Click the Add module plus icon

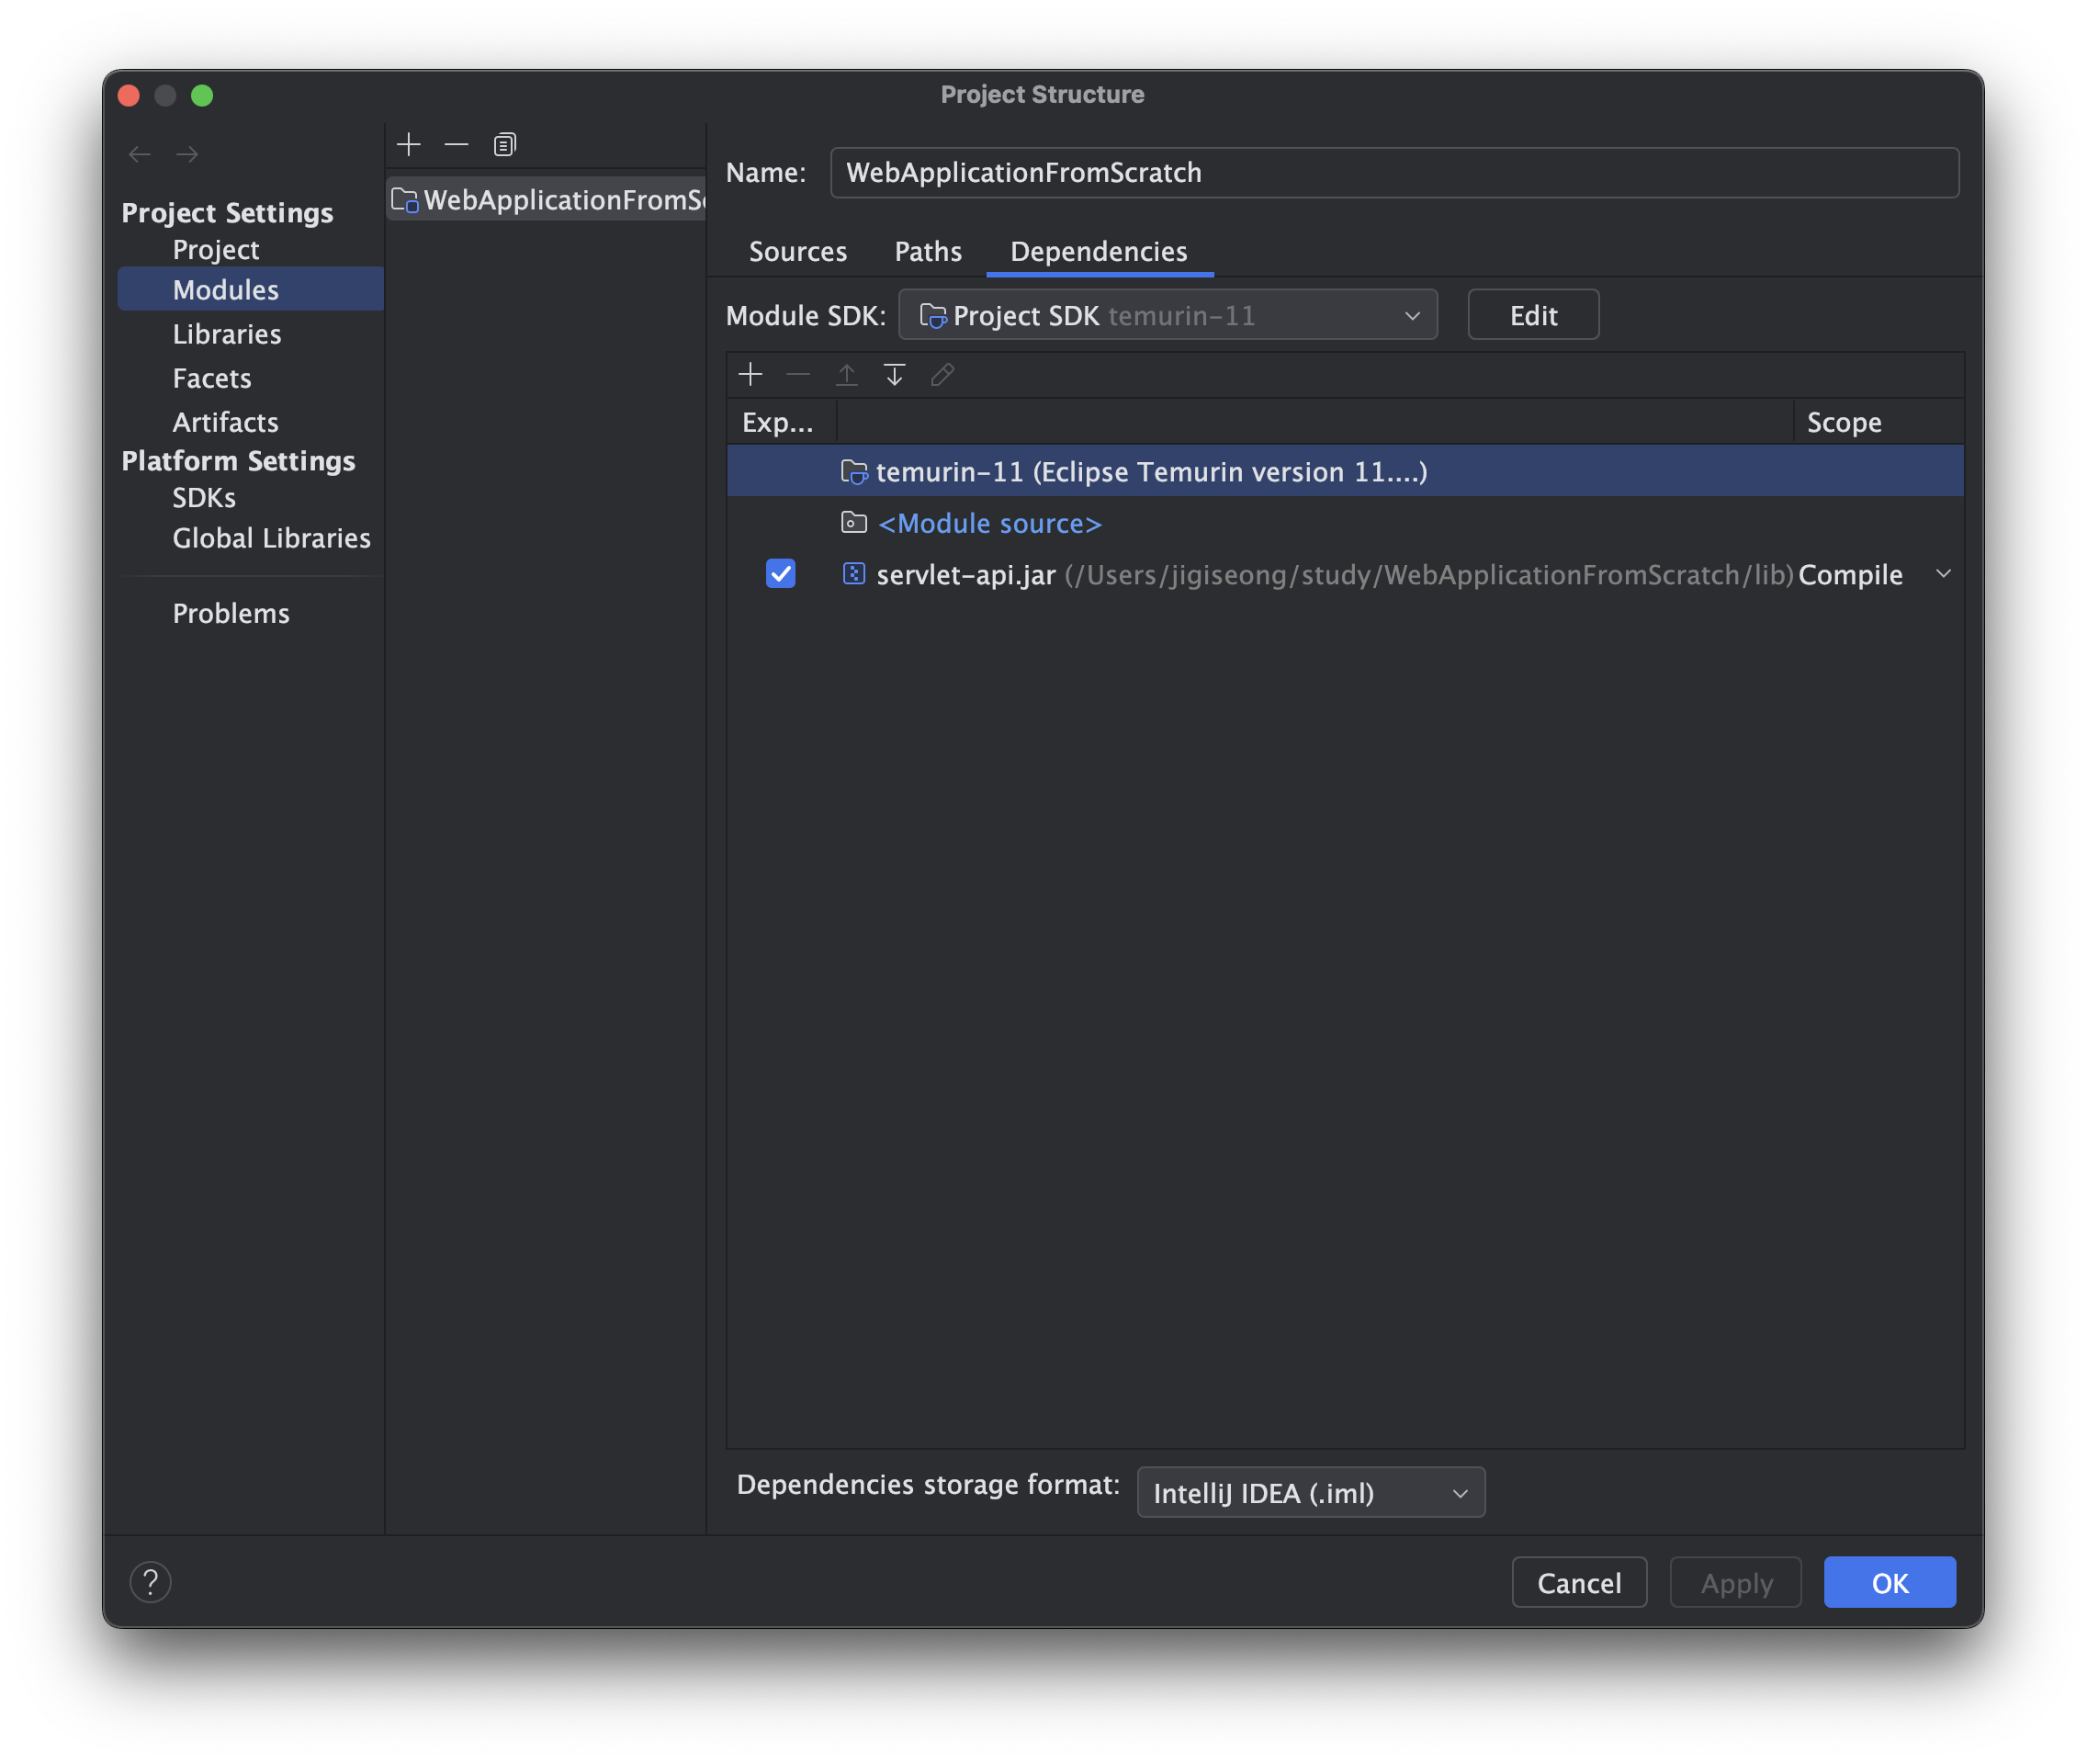tap(408, 145)
